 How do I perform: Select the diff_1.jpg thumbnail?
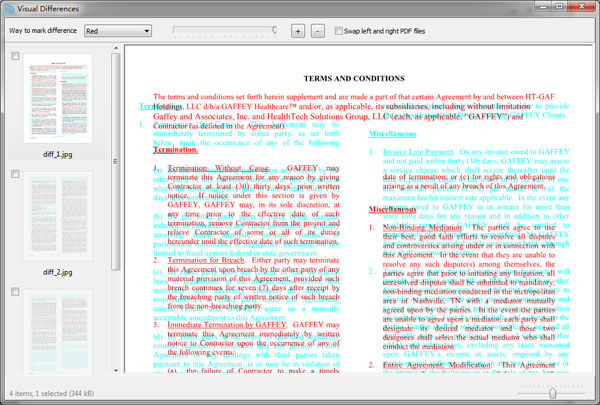click(57, 98)
